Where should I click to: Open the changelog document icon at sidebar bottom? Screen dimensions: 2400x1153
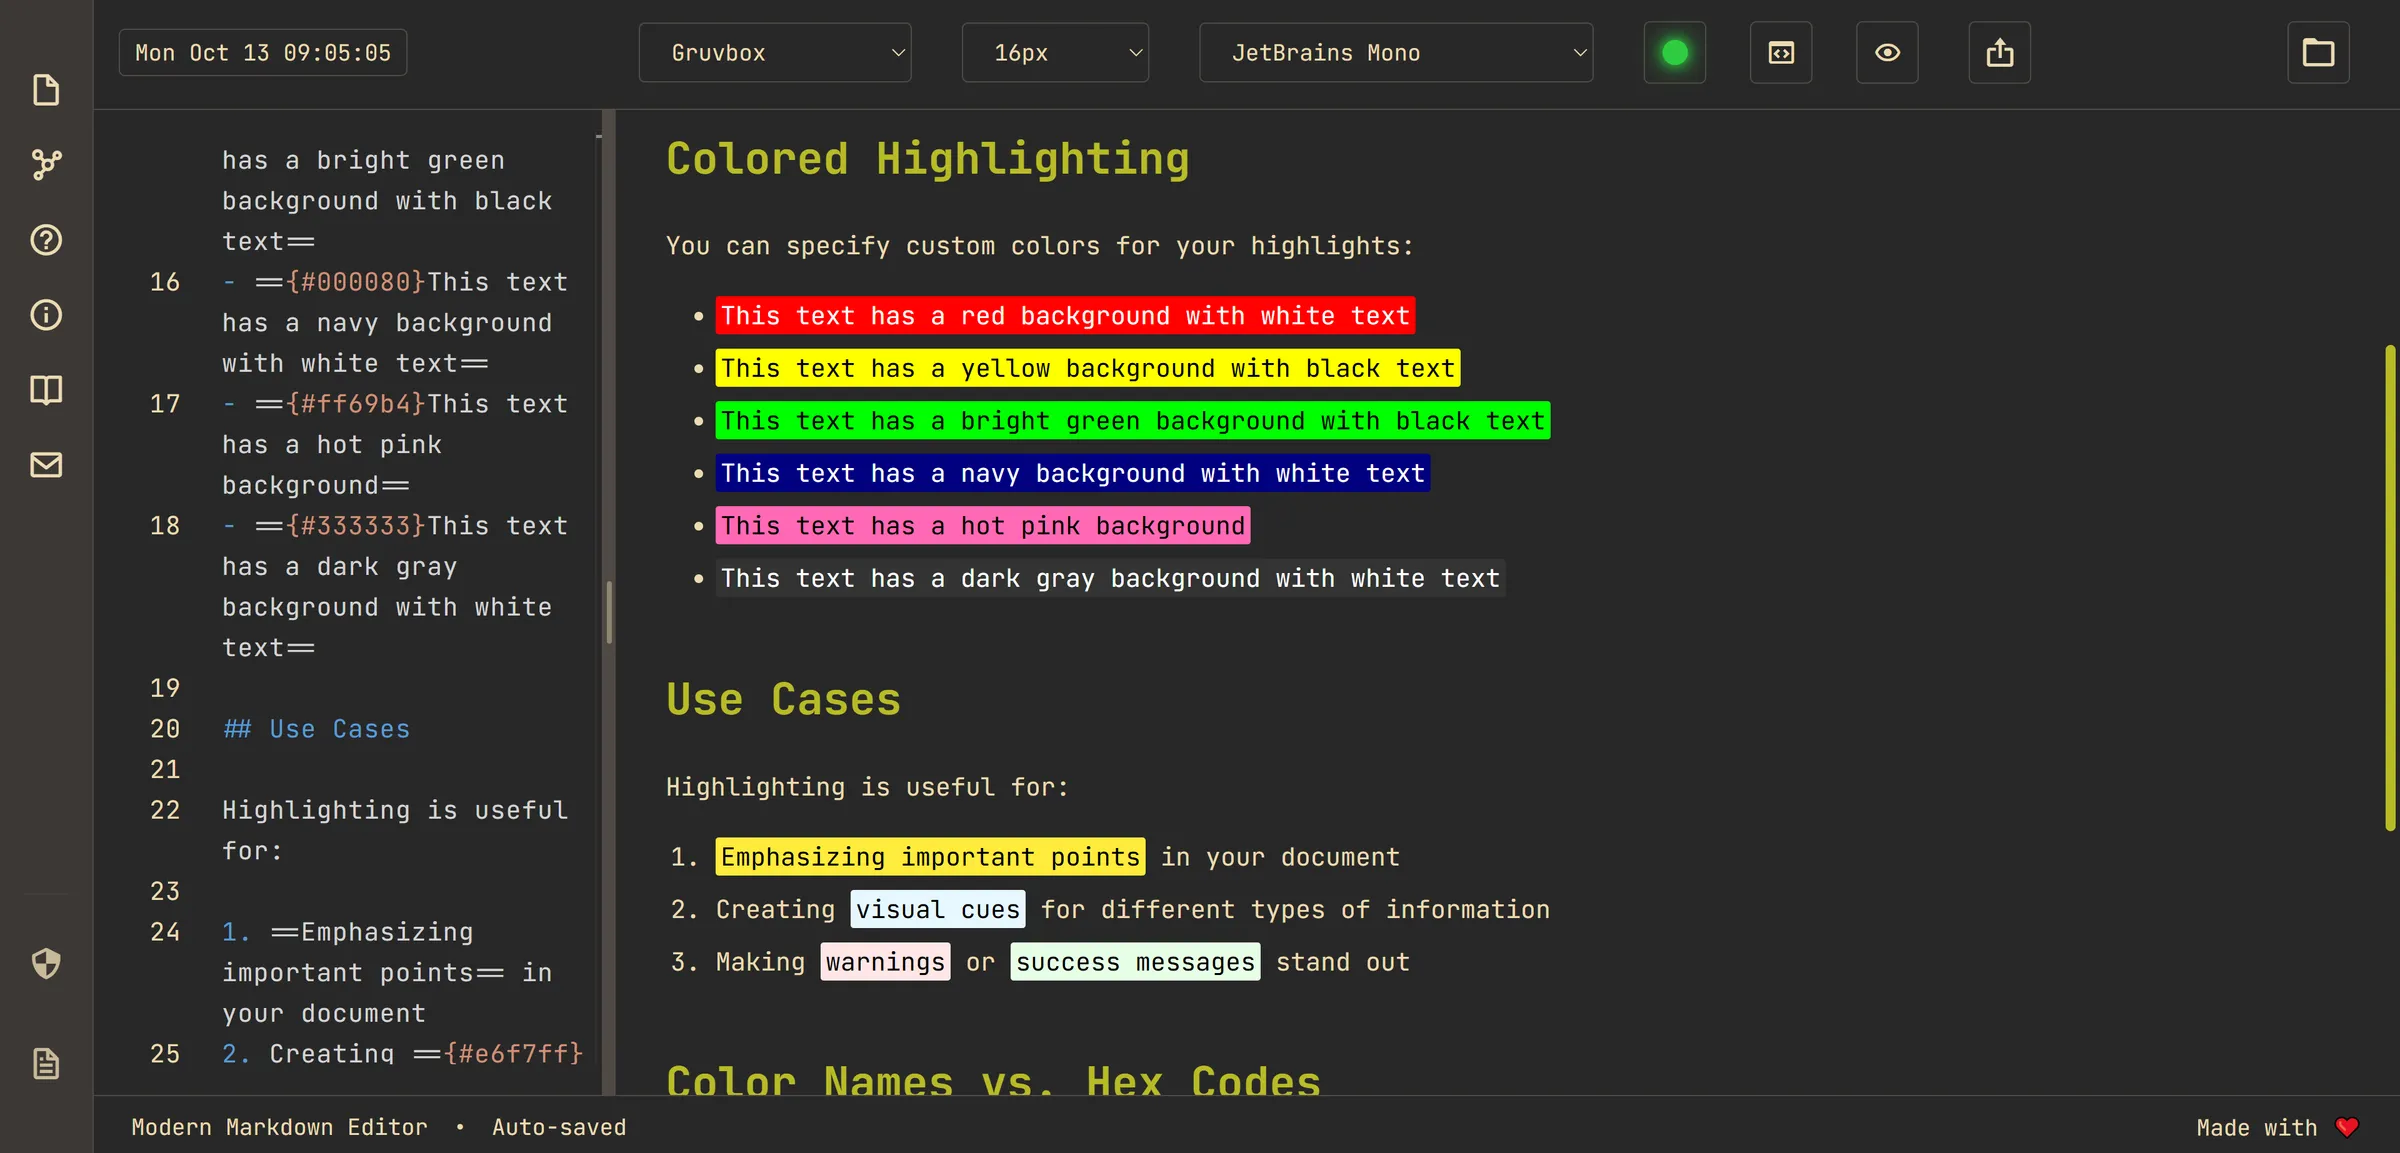click(46, 1063)
